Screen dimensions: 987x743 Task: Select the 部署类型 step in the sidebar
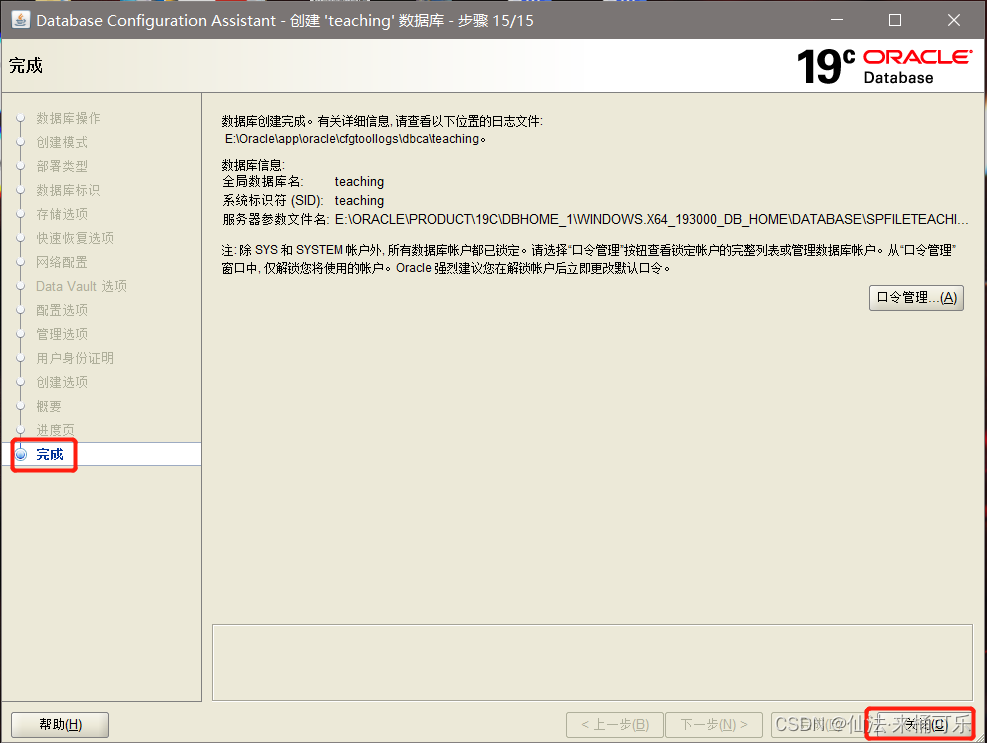[62, 166]
